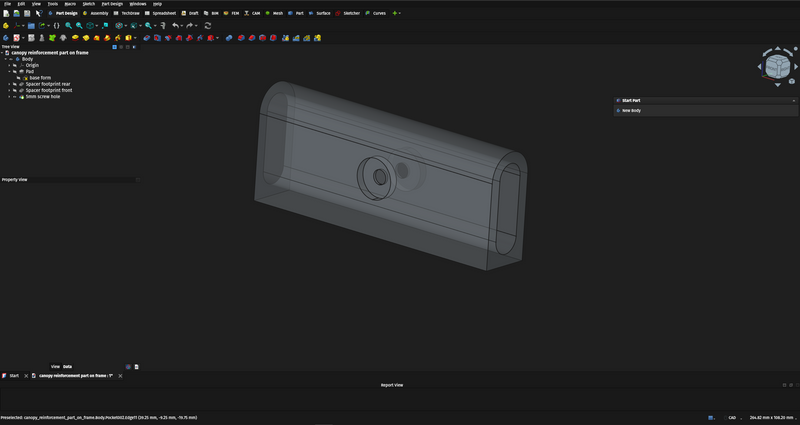
Task: Click the New Body link
Action: [631, 111]
